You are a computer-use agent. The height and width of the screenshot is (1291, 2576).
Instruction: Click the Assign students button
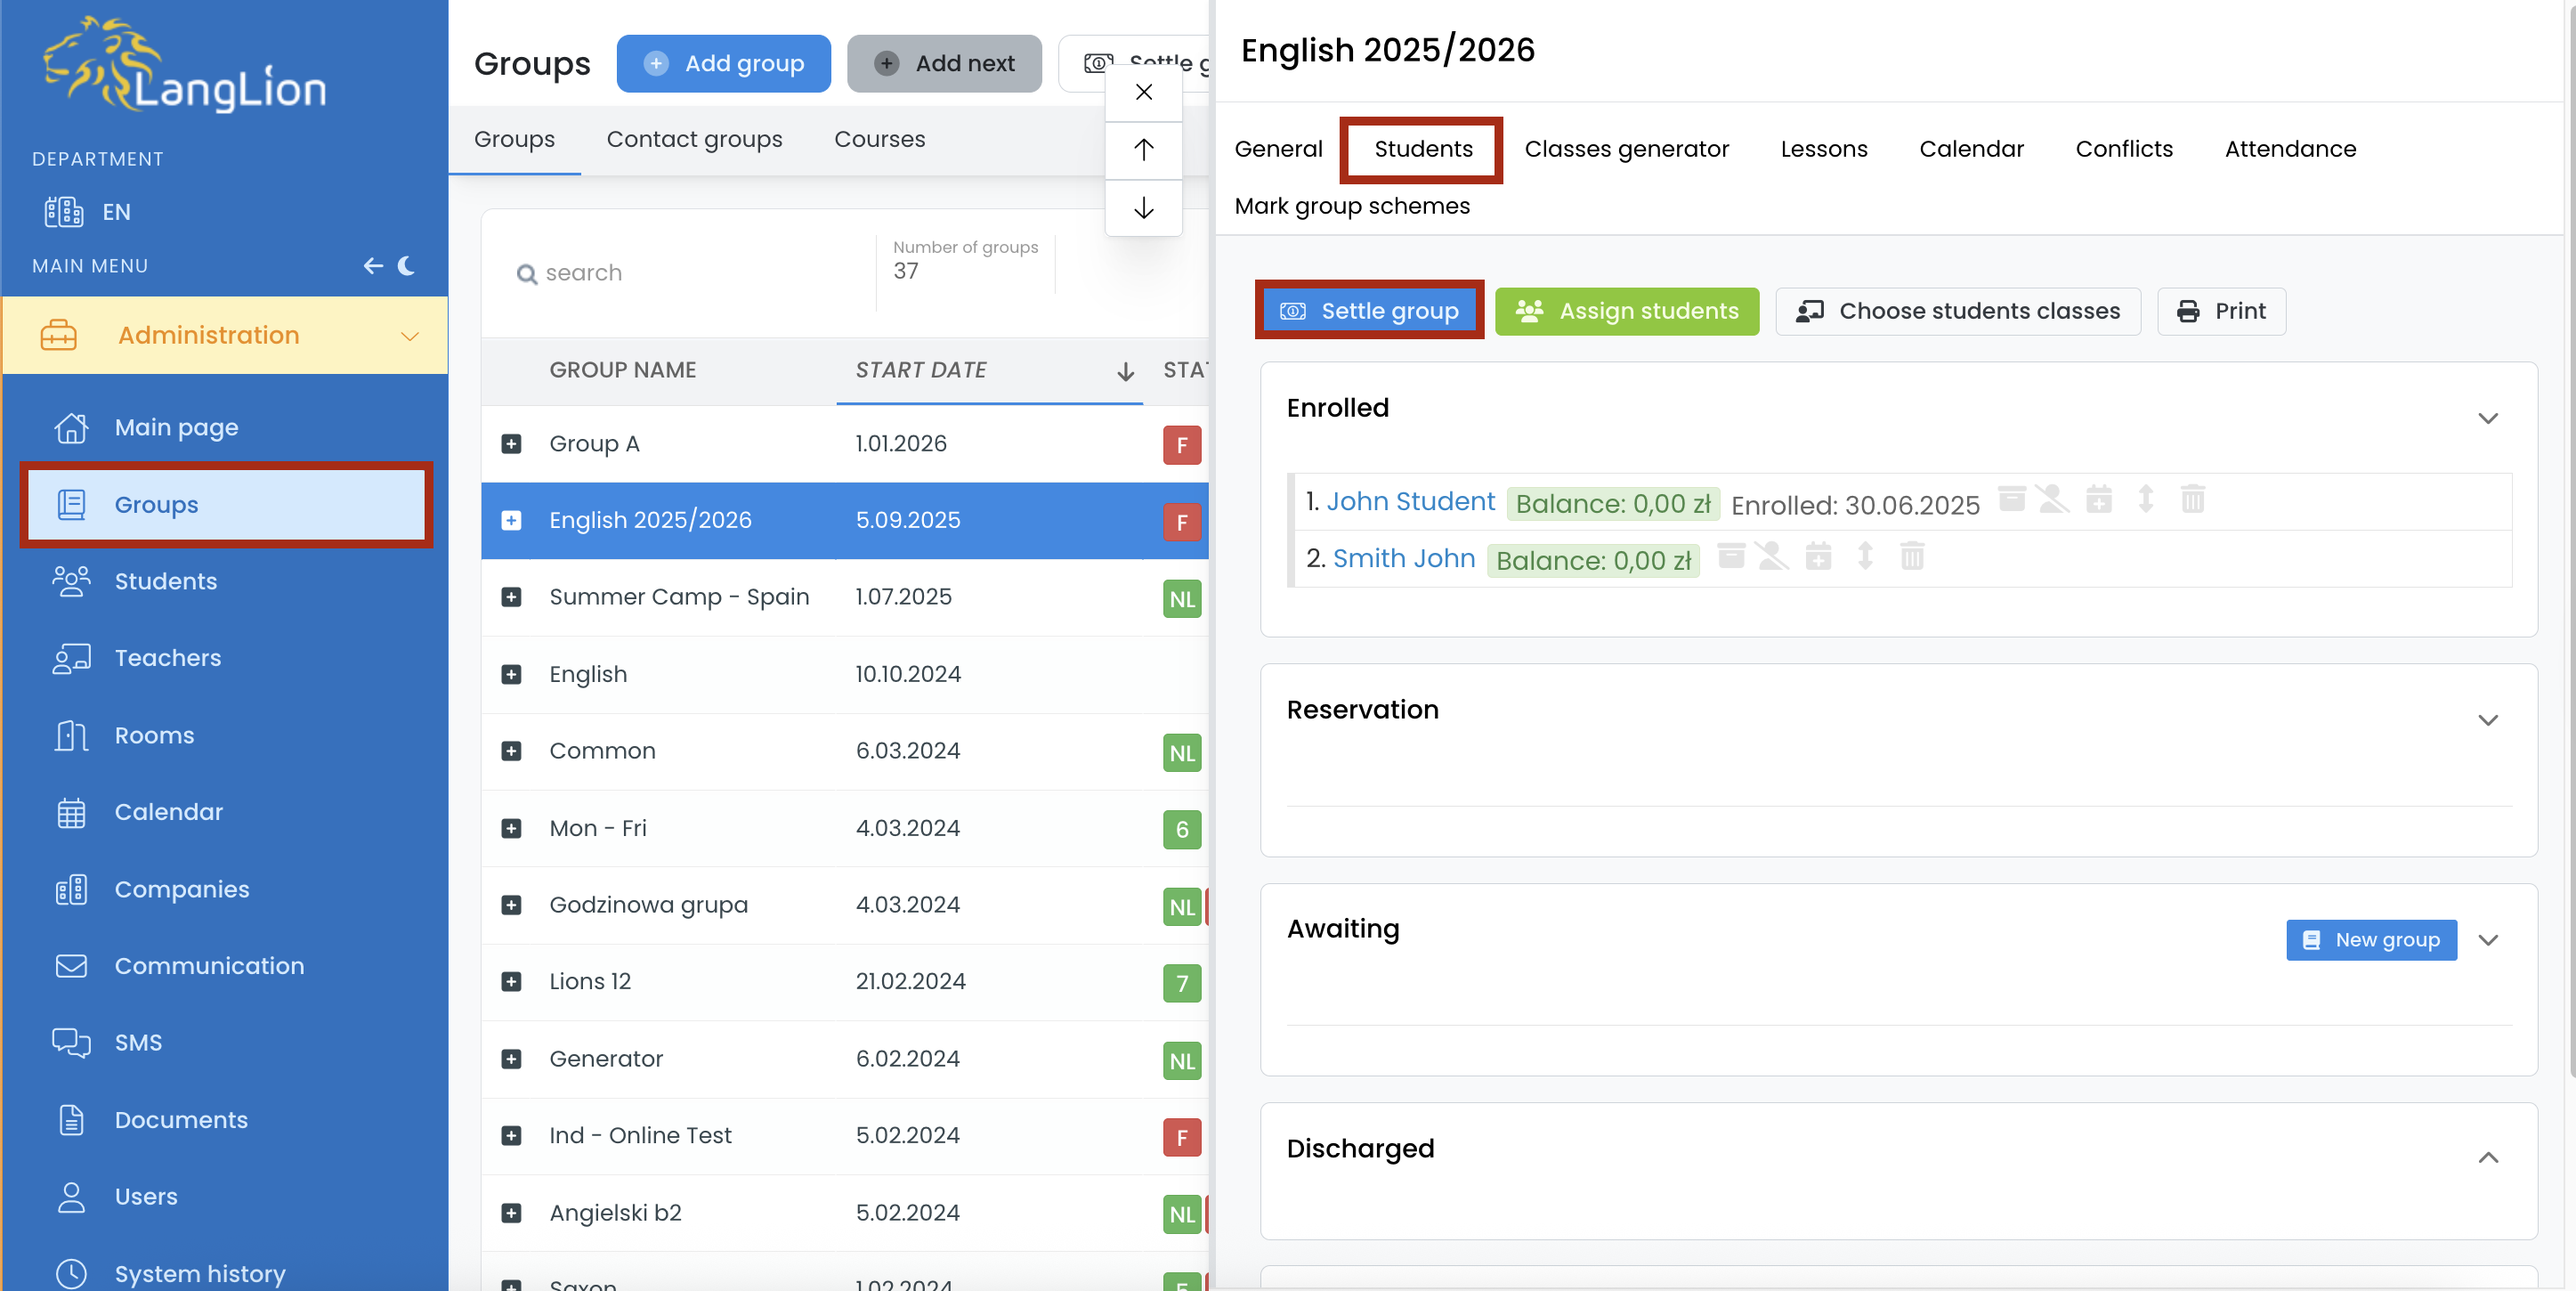tap(1627, 311)
